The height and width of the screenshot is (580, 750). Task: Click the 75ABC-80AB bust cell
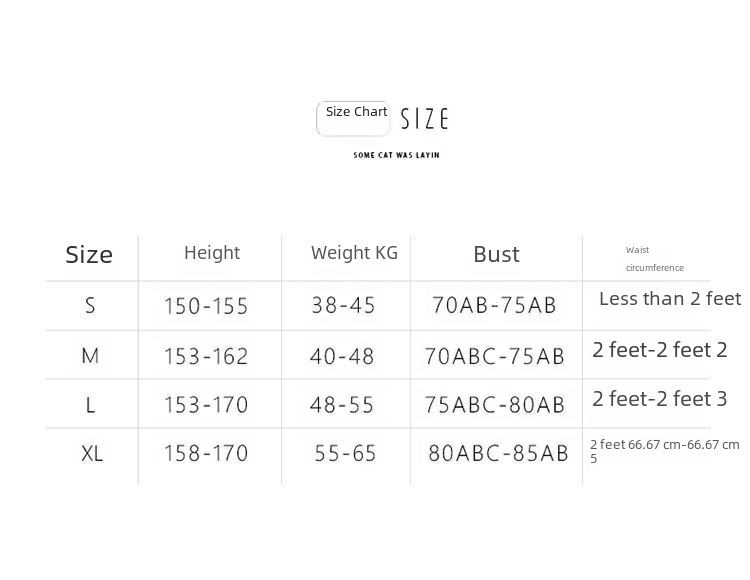click(x=494, y=405)
